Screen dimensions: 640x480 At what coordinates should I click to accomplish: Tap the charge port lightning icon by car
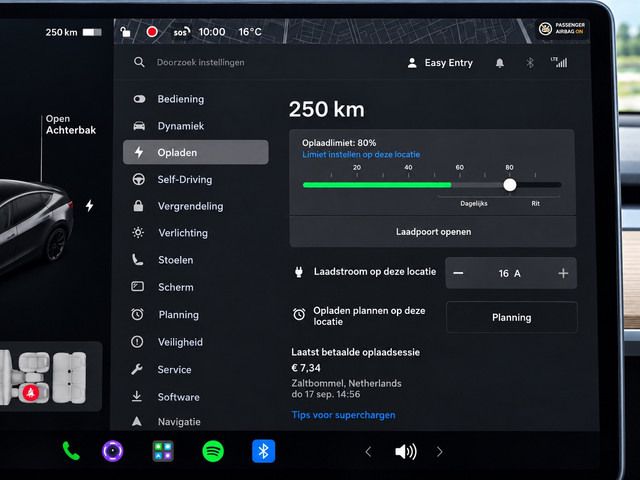point(89,205)
